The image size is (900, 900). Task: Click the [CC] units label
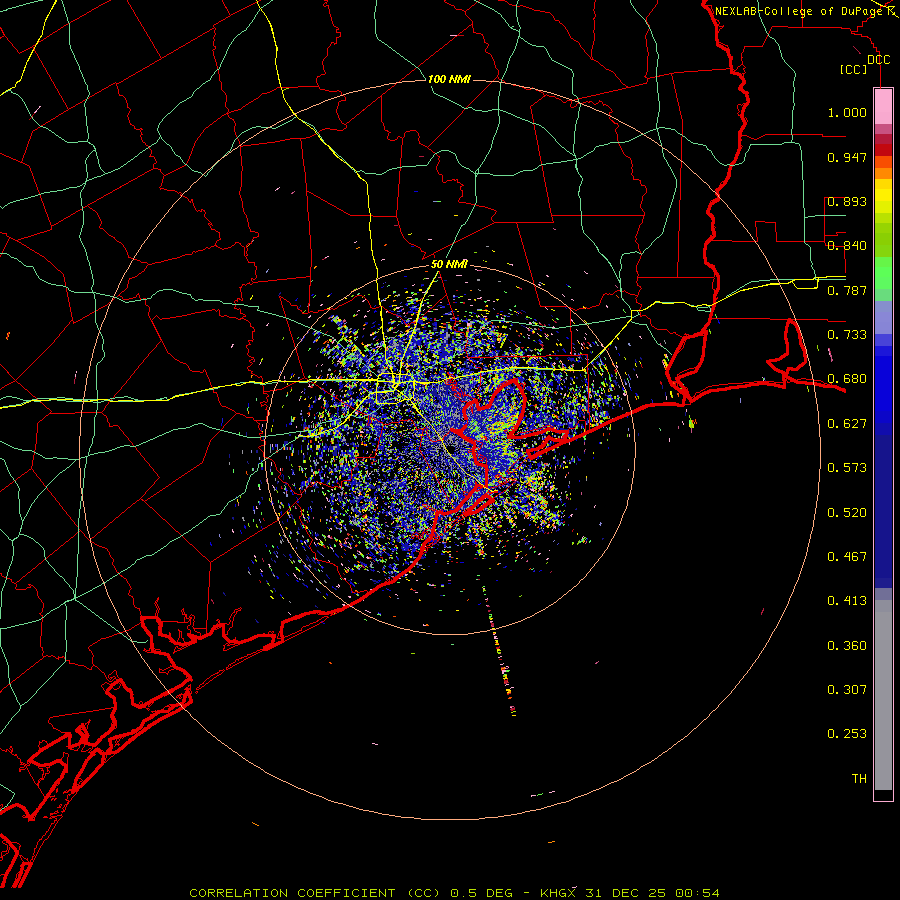854,69
